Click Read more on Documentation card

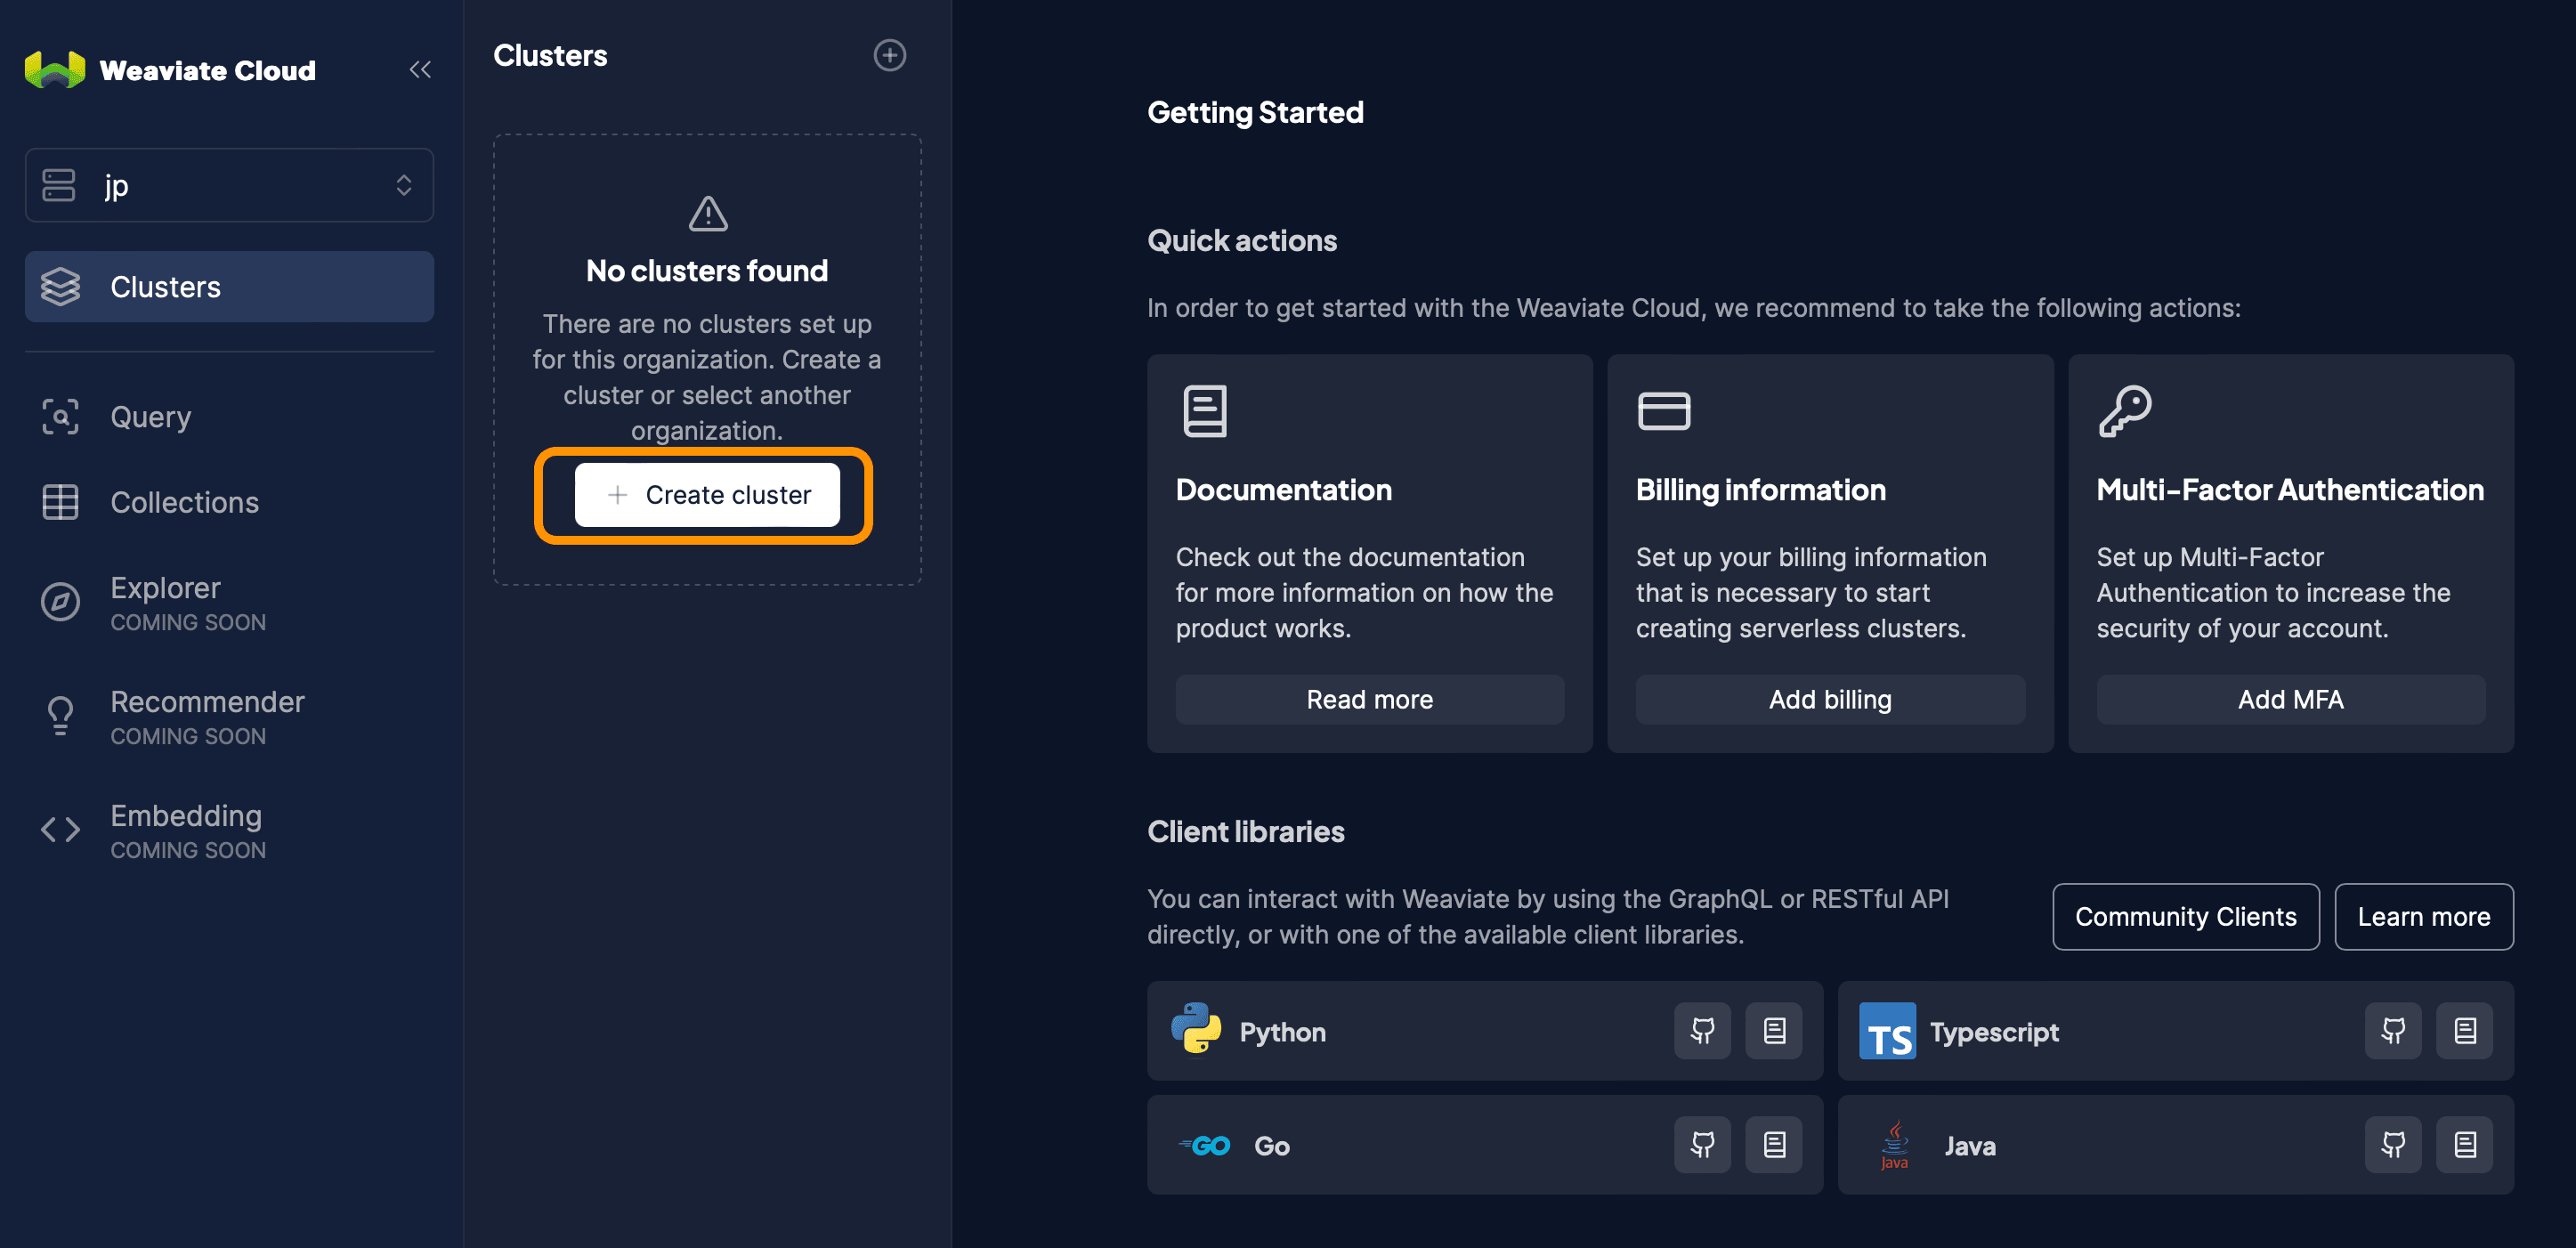coord(1369,700)
